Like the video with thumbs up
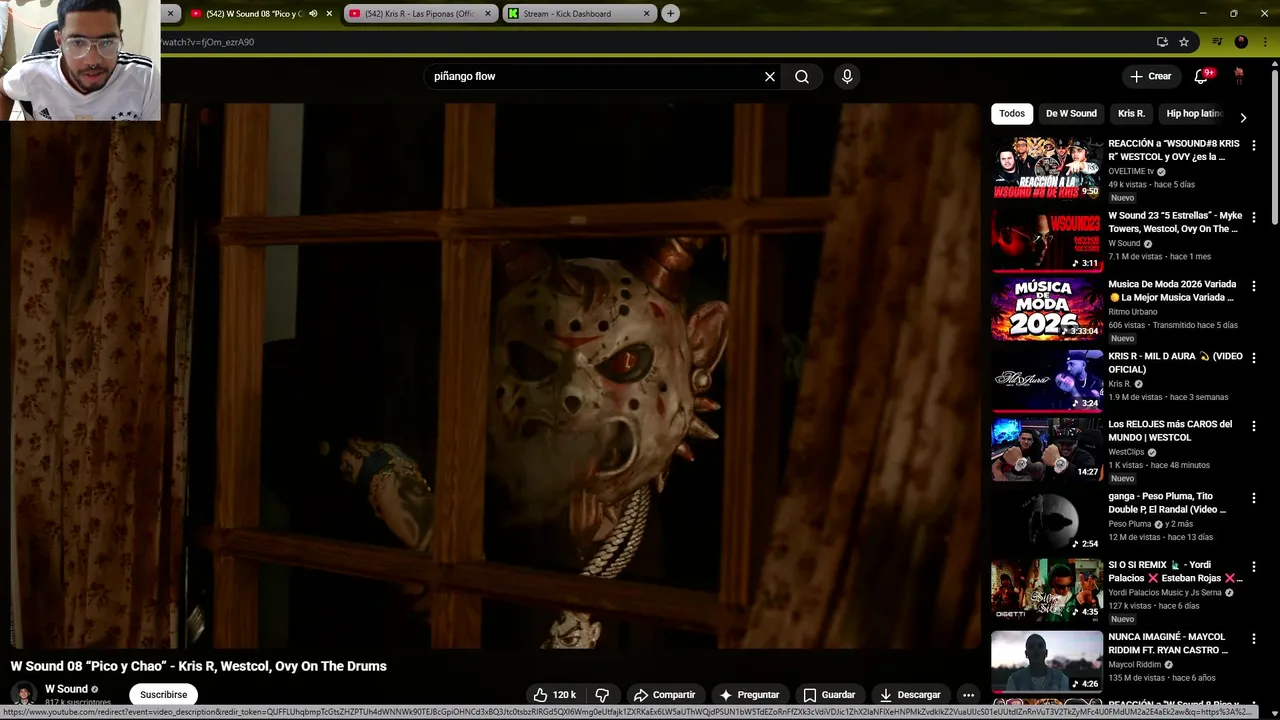1280x720 pixels. [554, 695]
